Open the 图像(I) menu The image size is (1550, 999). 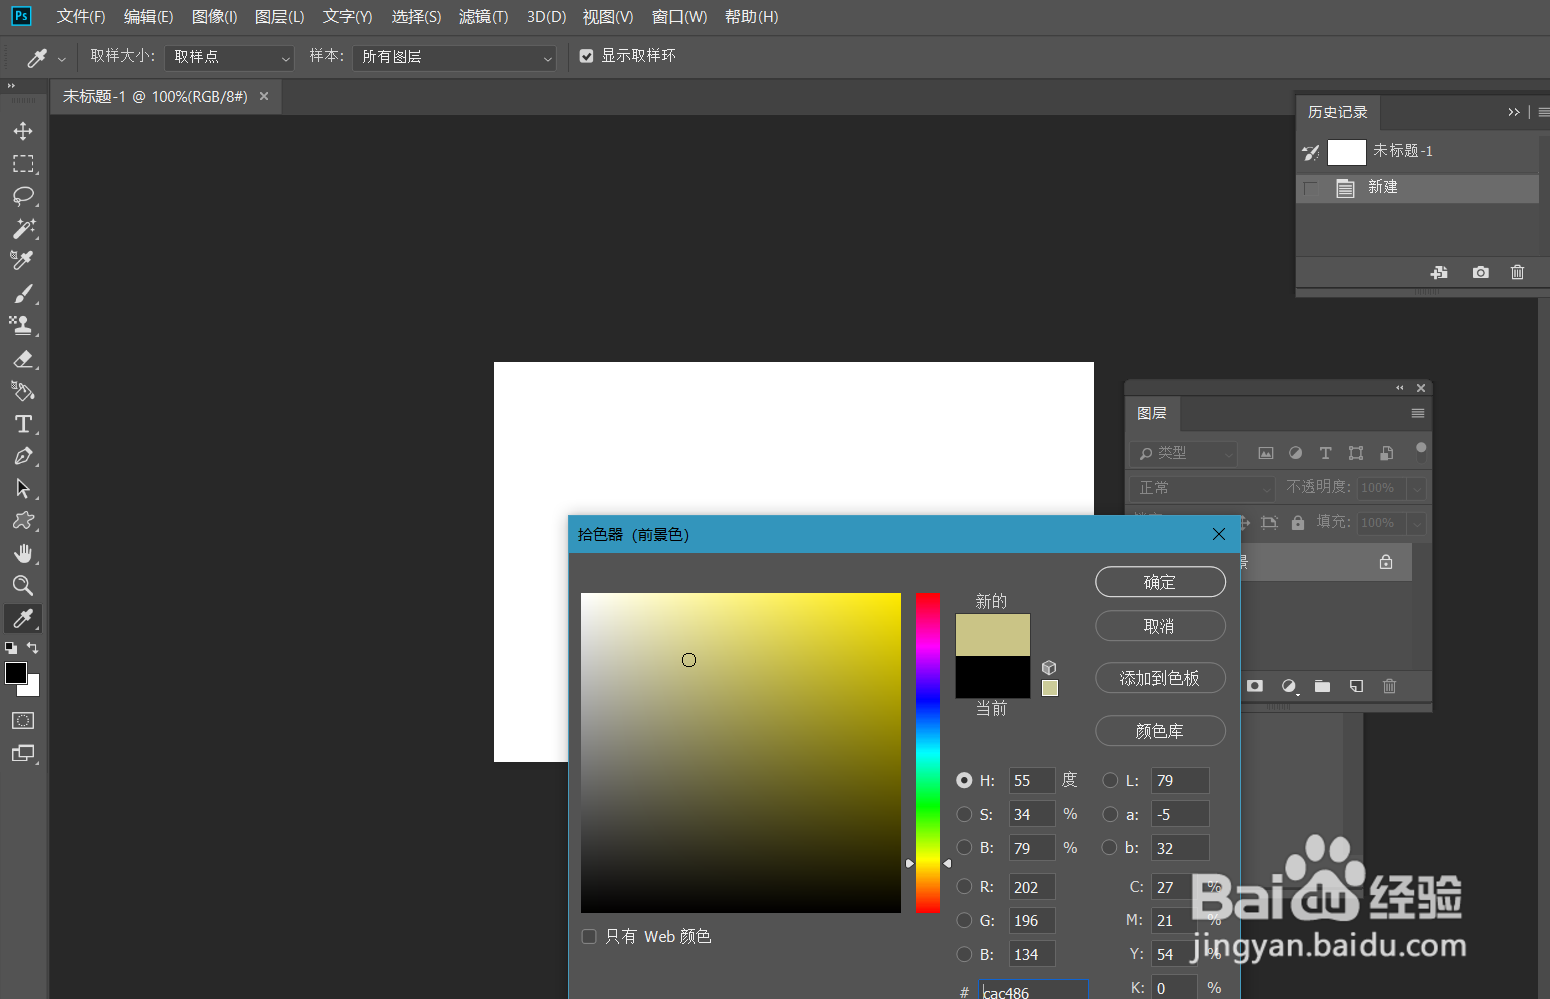214,17
